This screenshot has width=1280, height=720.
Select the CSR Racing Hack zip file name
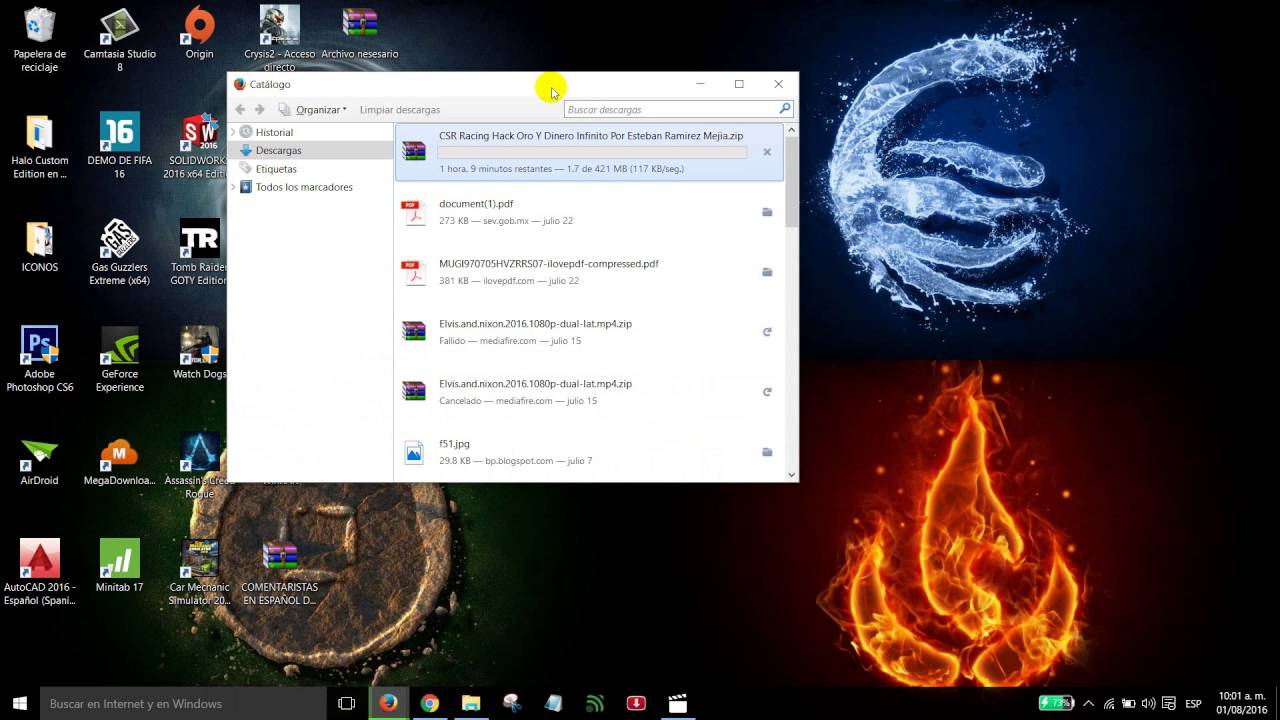(591, 136)
